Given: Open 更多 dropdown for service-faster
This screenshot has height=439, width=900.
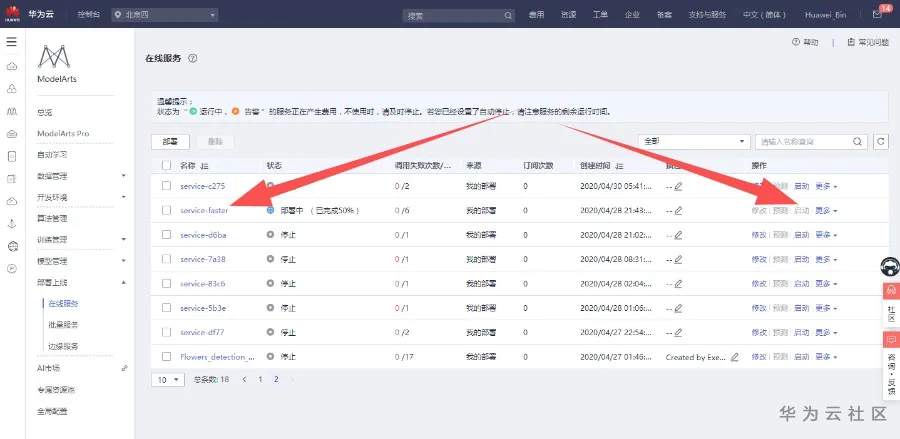Looking at the screenshot, I should point(826,211).
